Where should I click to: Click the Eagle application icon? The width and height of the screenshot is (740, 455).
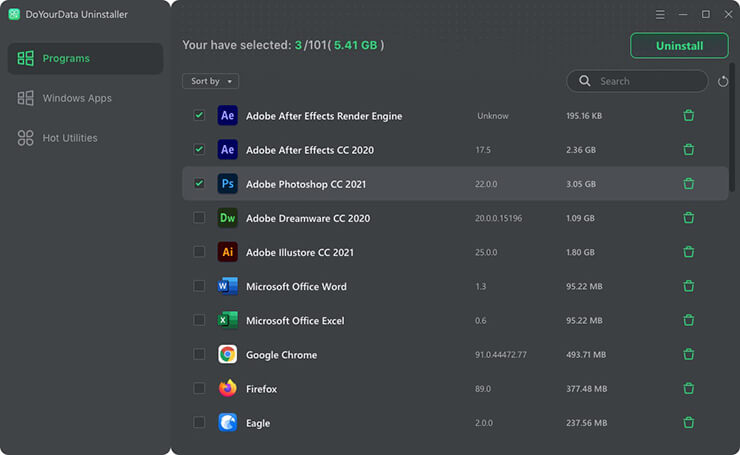point(228,423)
